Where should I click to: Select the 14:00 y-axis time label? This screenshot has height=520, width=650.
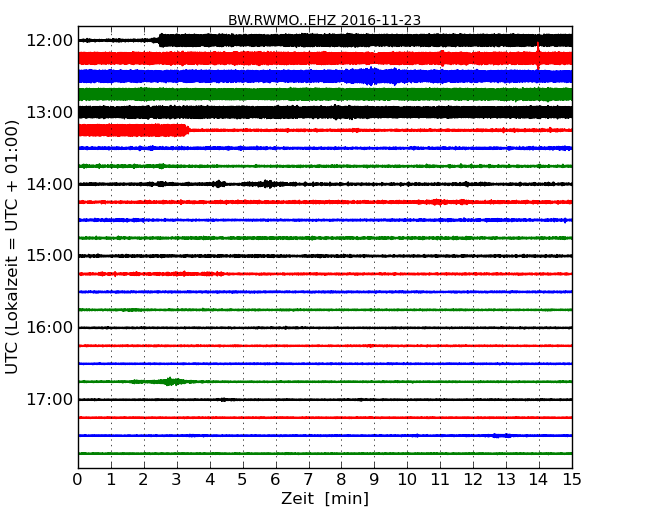[x=49, y=184]
